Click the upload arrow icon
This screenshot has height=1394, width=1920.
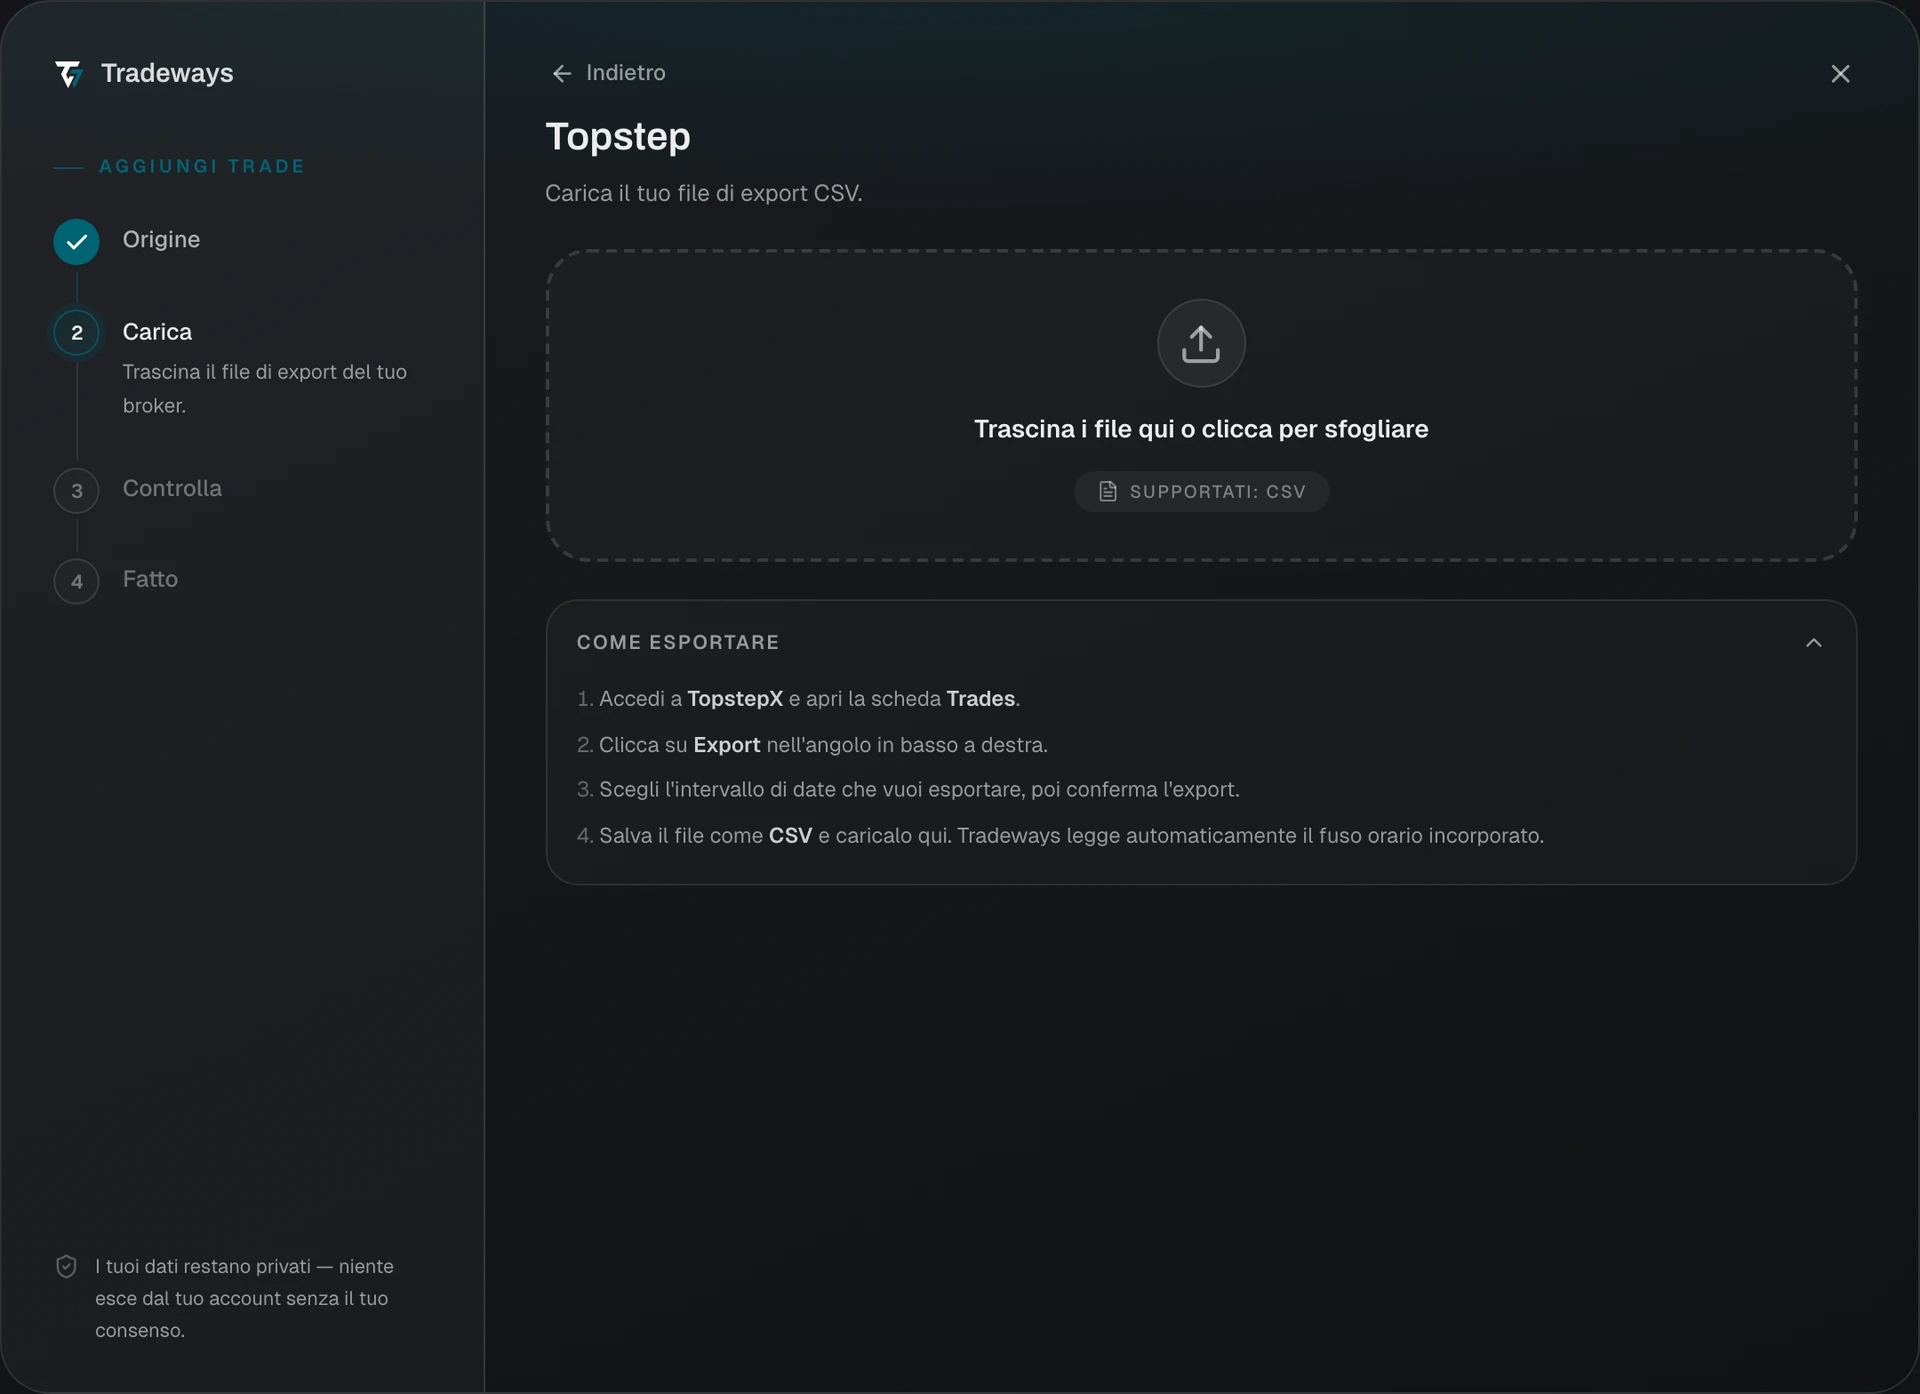click(1201, 343)
